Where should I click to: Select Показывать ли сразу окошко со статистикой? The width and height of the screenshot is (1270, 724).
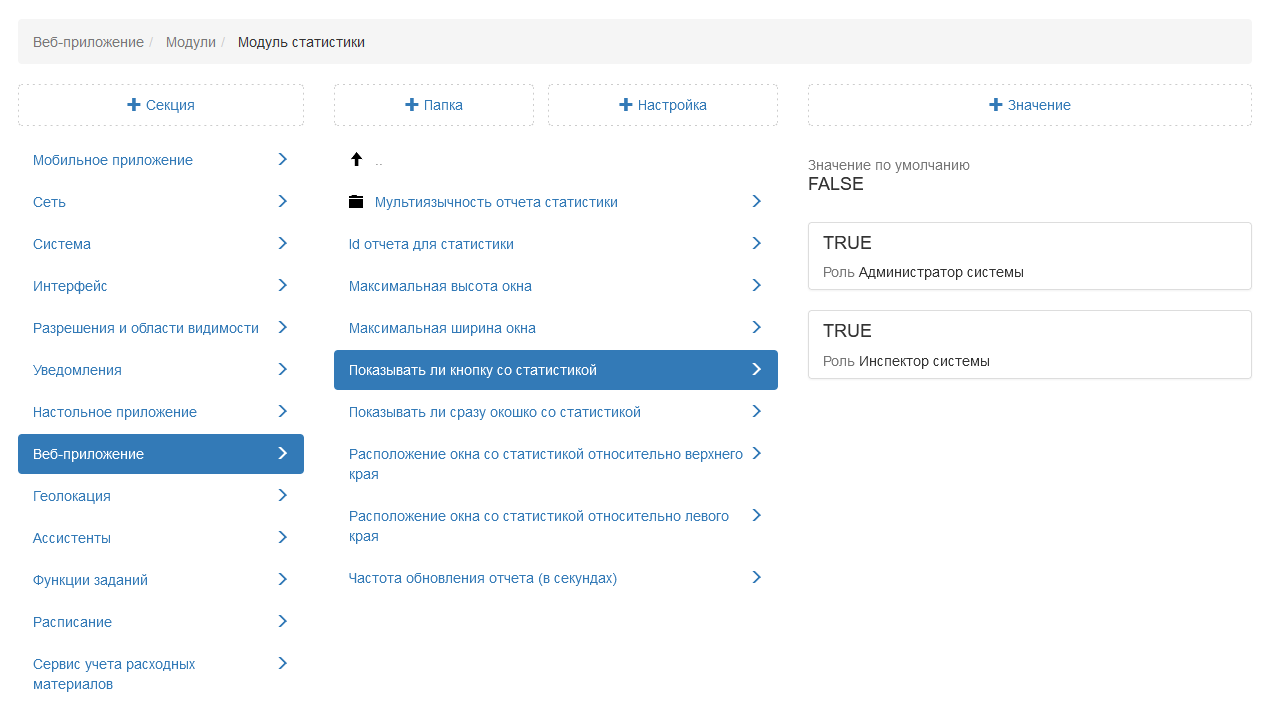tap(494, 412)
